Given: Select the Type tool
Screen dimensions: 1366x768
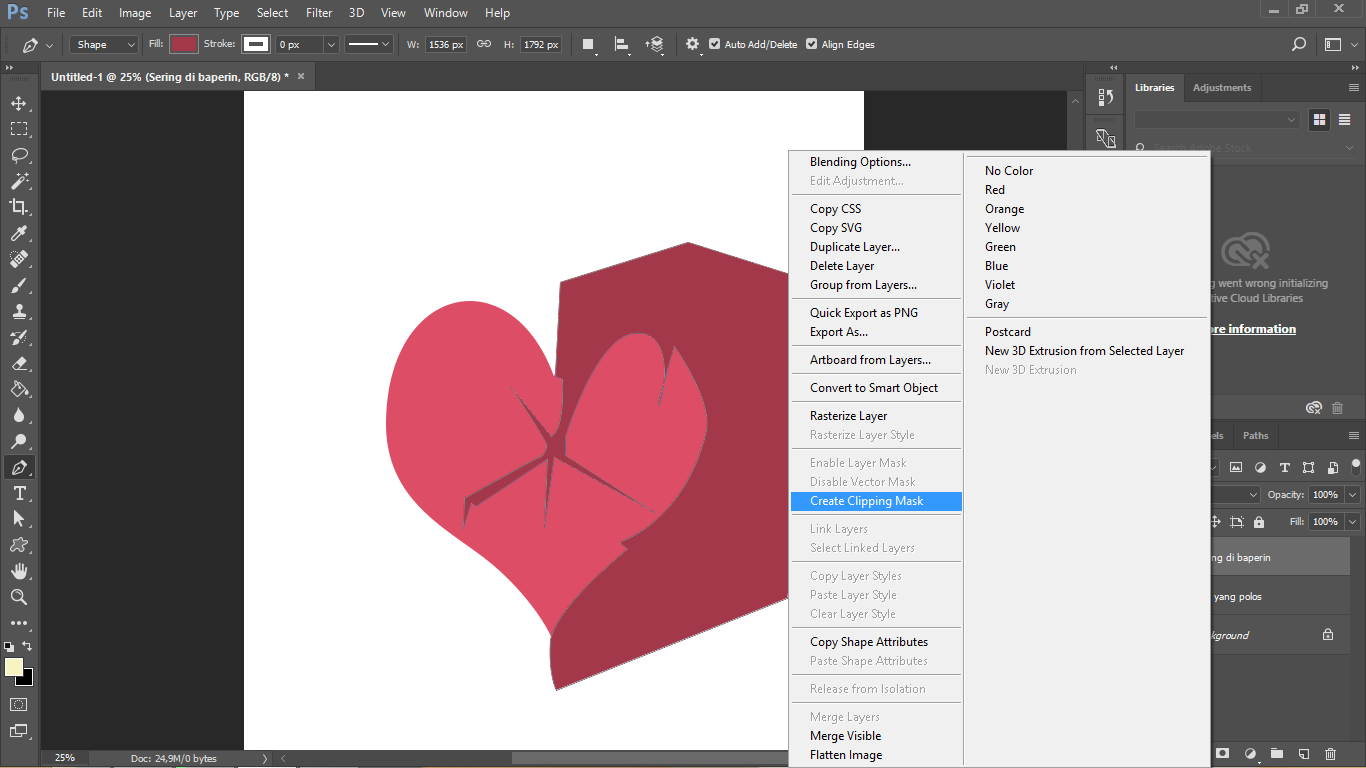Looking at the screenshot, I should 18,493.
